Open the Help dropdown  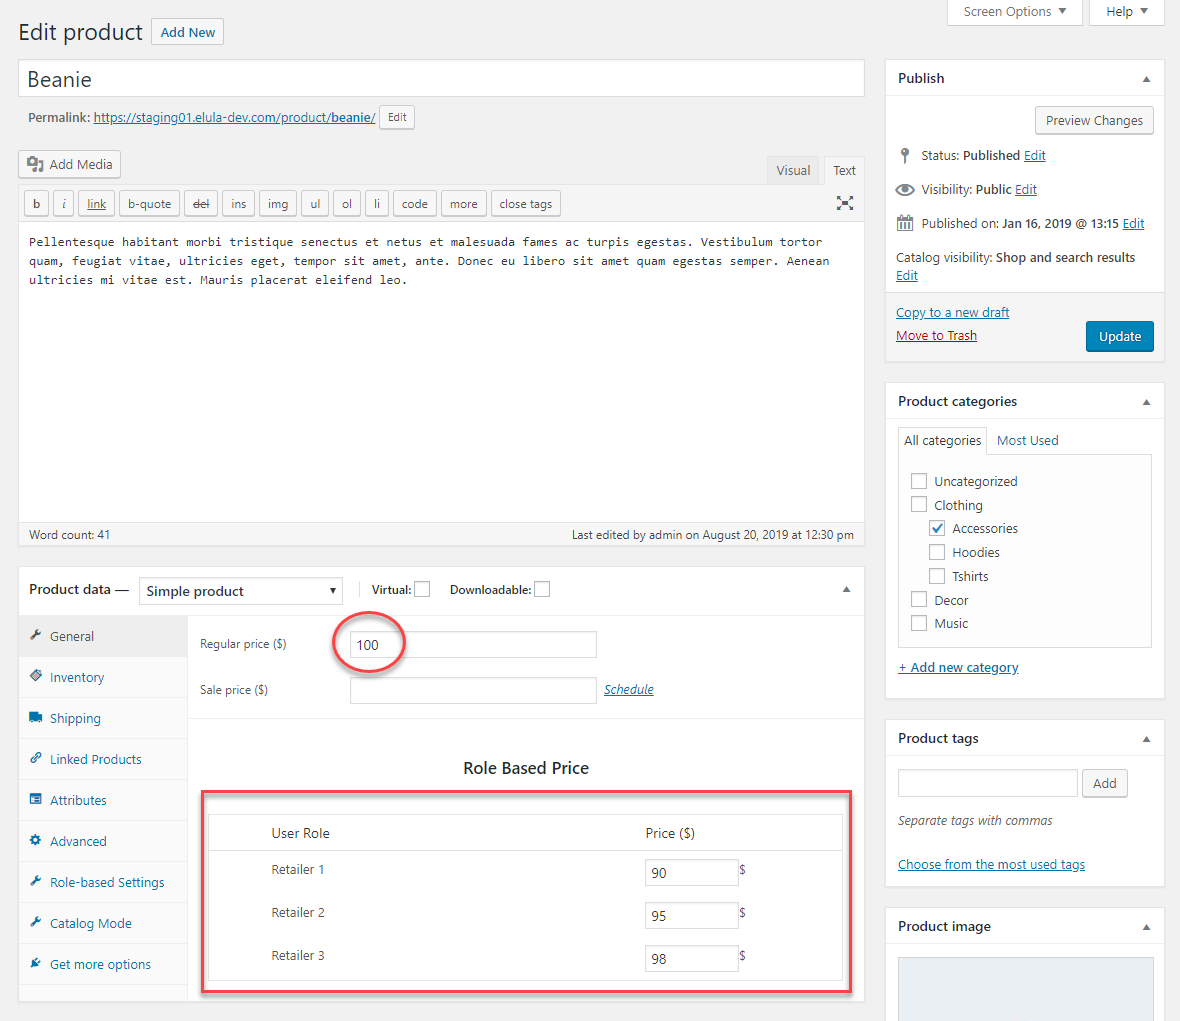click(x=1127, y=11)
